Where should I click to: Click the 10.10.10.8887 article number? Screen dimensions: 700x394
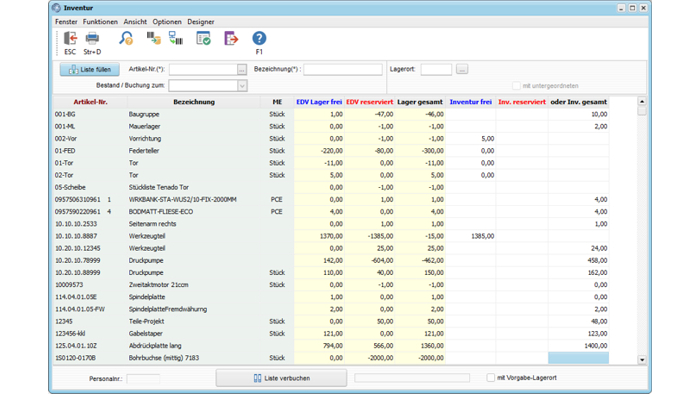(x=76, y=236)
